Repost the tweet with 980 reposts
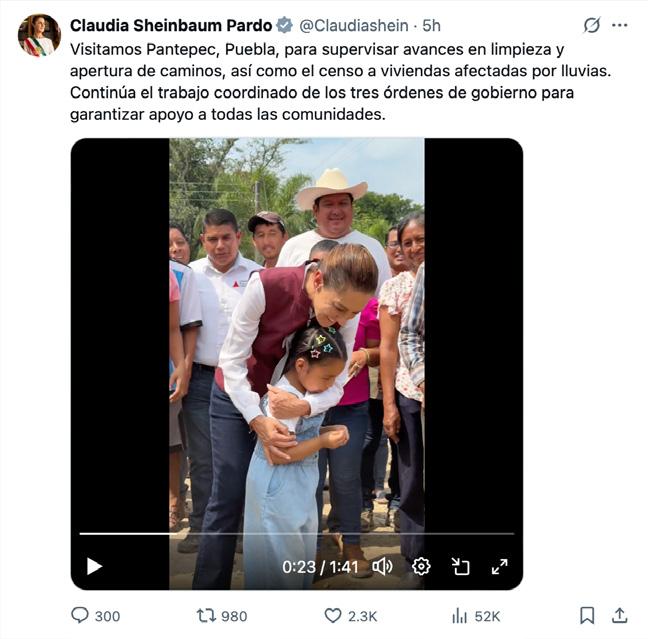 click(206, 615)
